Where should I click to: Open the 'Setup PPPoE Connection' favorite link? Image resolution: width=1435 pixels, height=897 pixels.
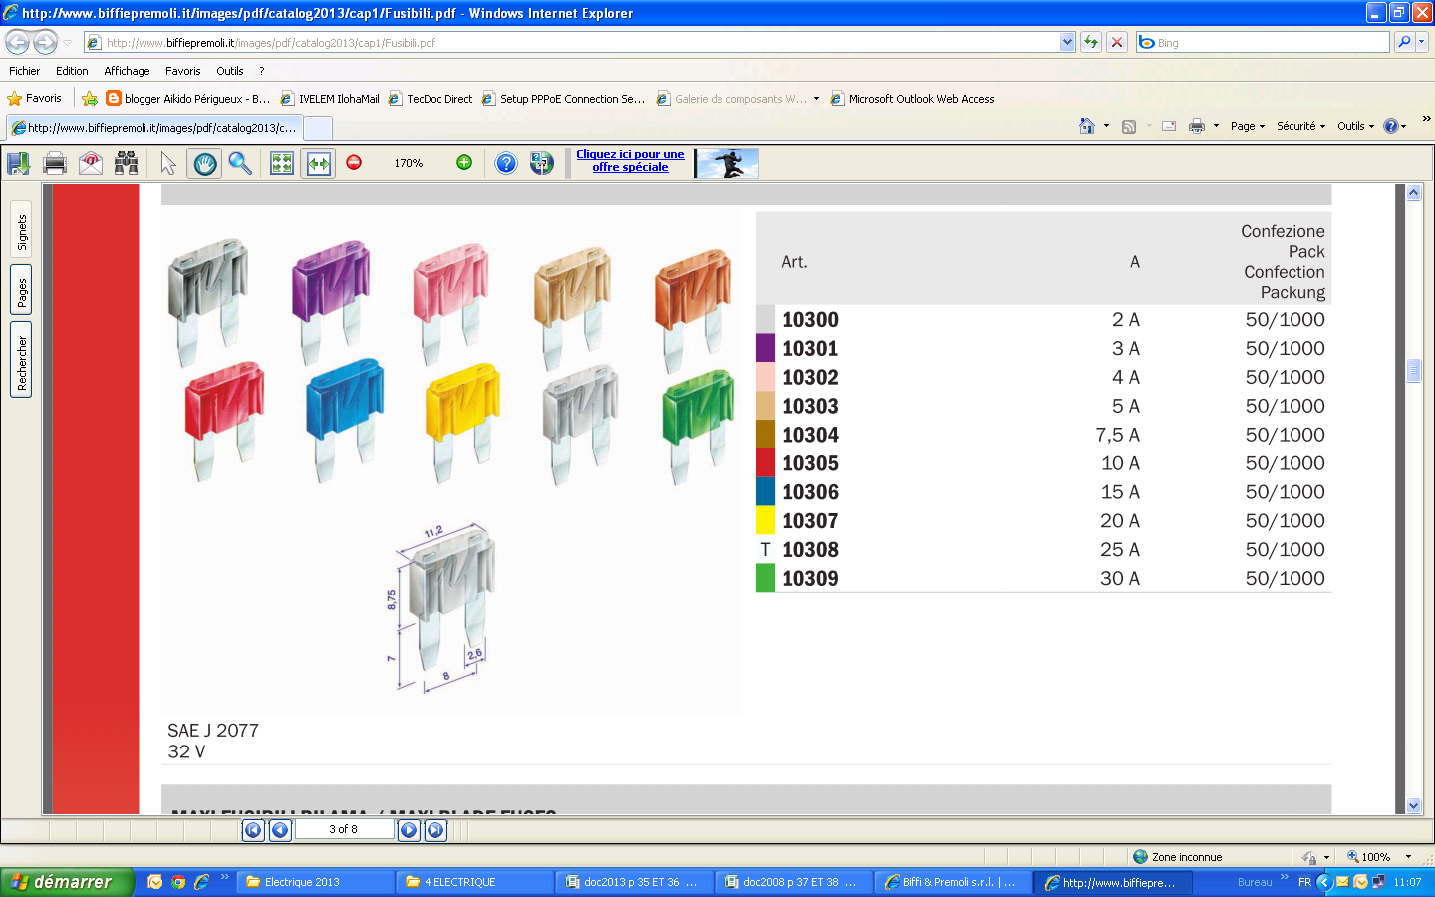click(x=564, y=98)
